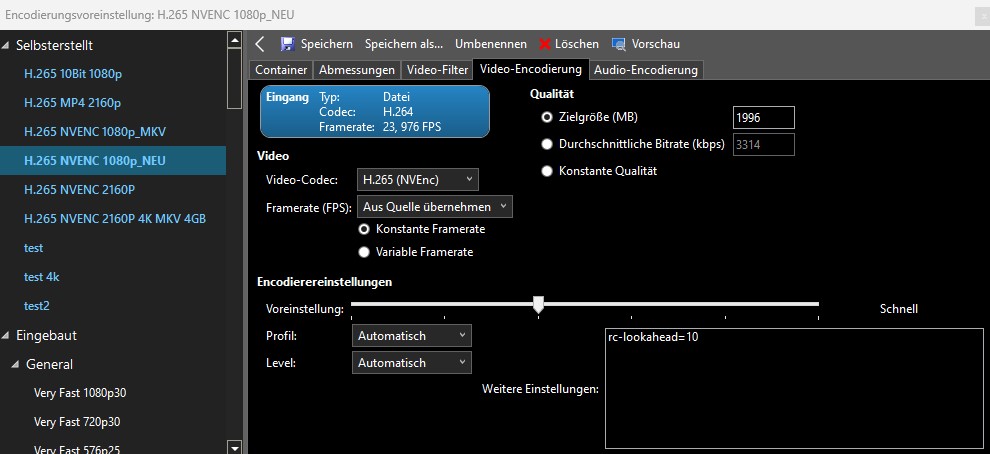
Task: Click the Speichern label
Action: pyautogui.click(x=326, y=44)
